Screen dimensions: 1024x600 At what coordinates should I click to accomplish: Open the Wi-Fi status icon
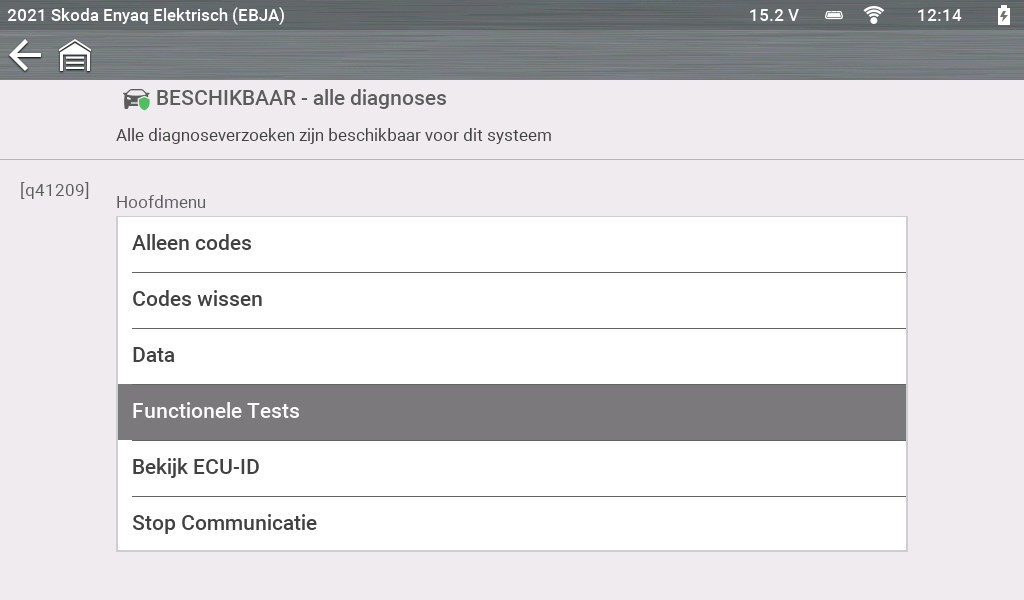click(x=874, y=15)
